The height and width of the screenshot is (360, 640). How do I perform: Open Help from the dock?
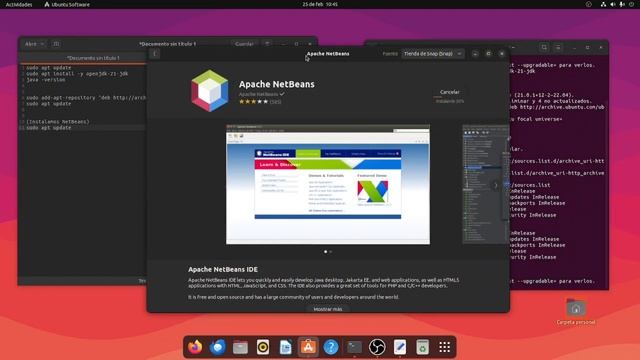point(331,347)
